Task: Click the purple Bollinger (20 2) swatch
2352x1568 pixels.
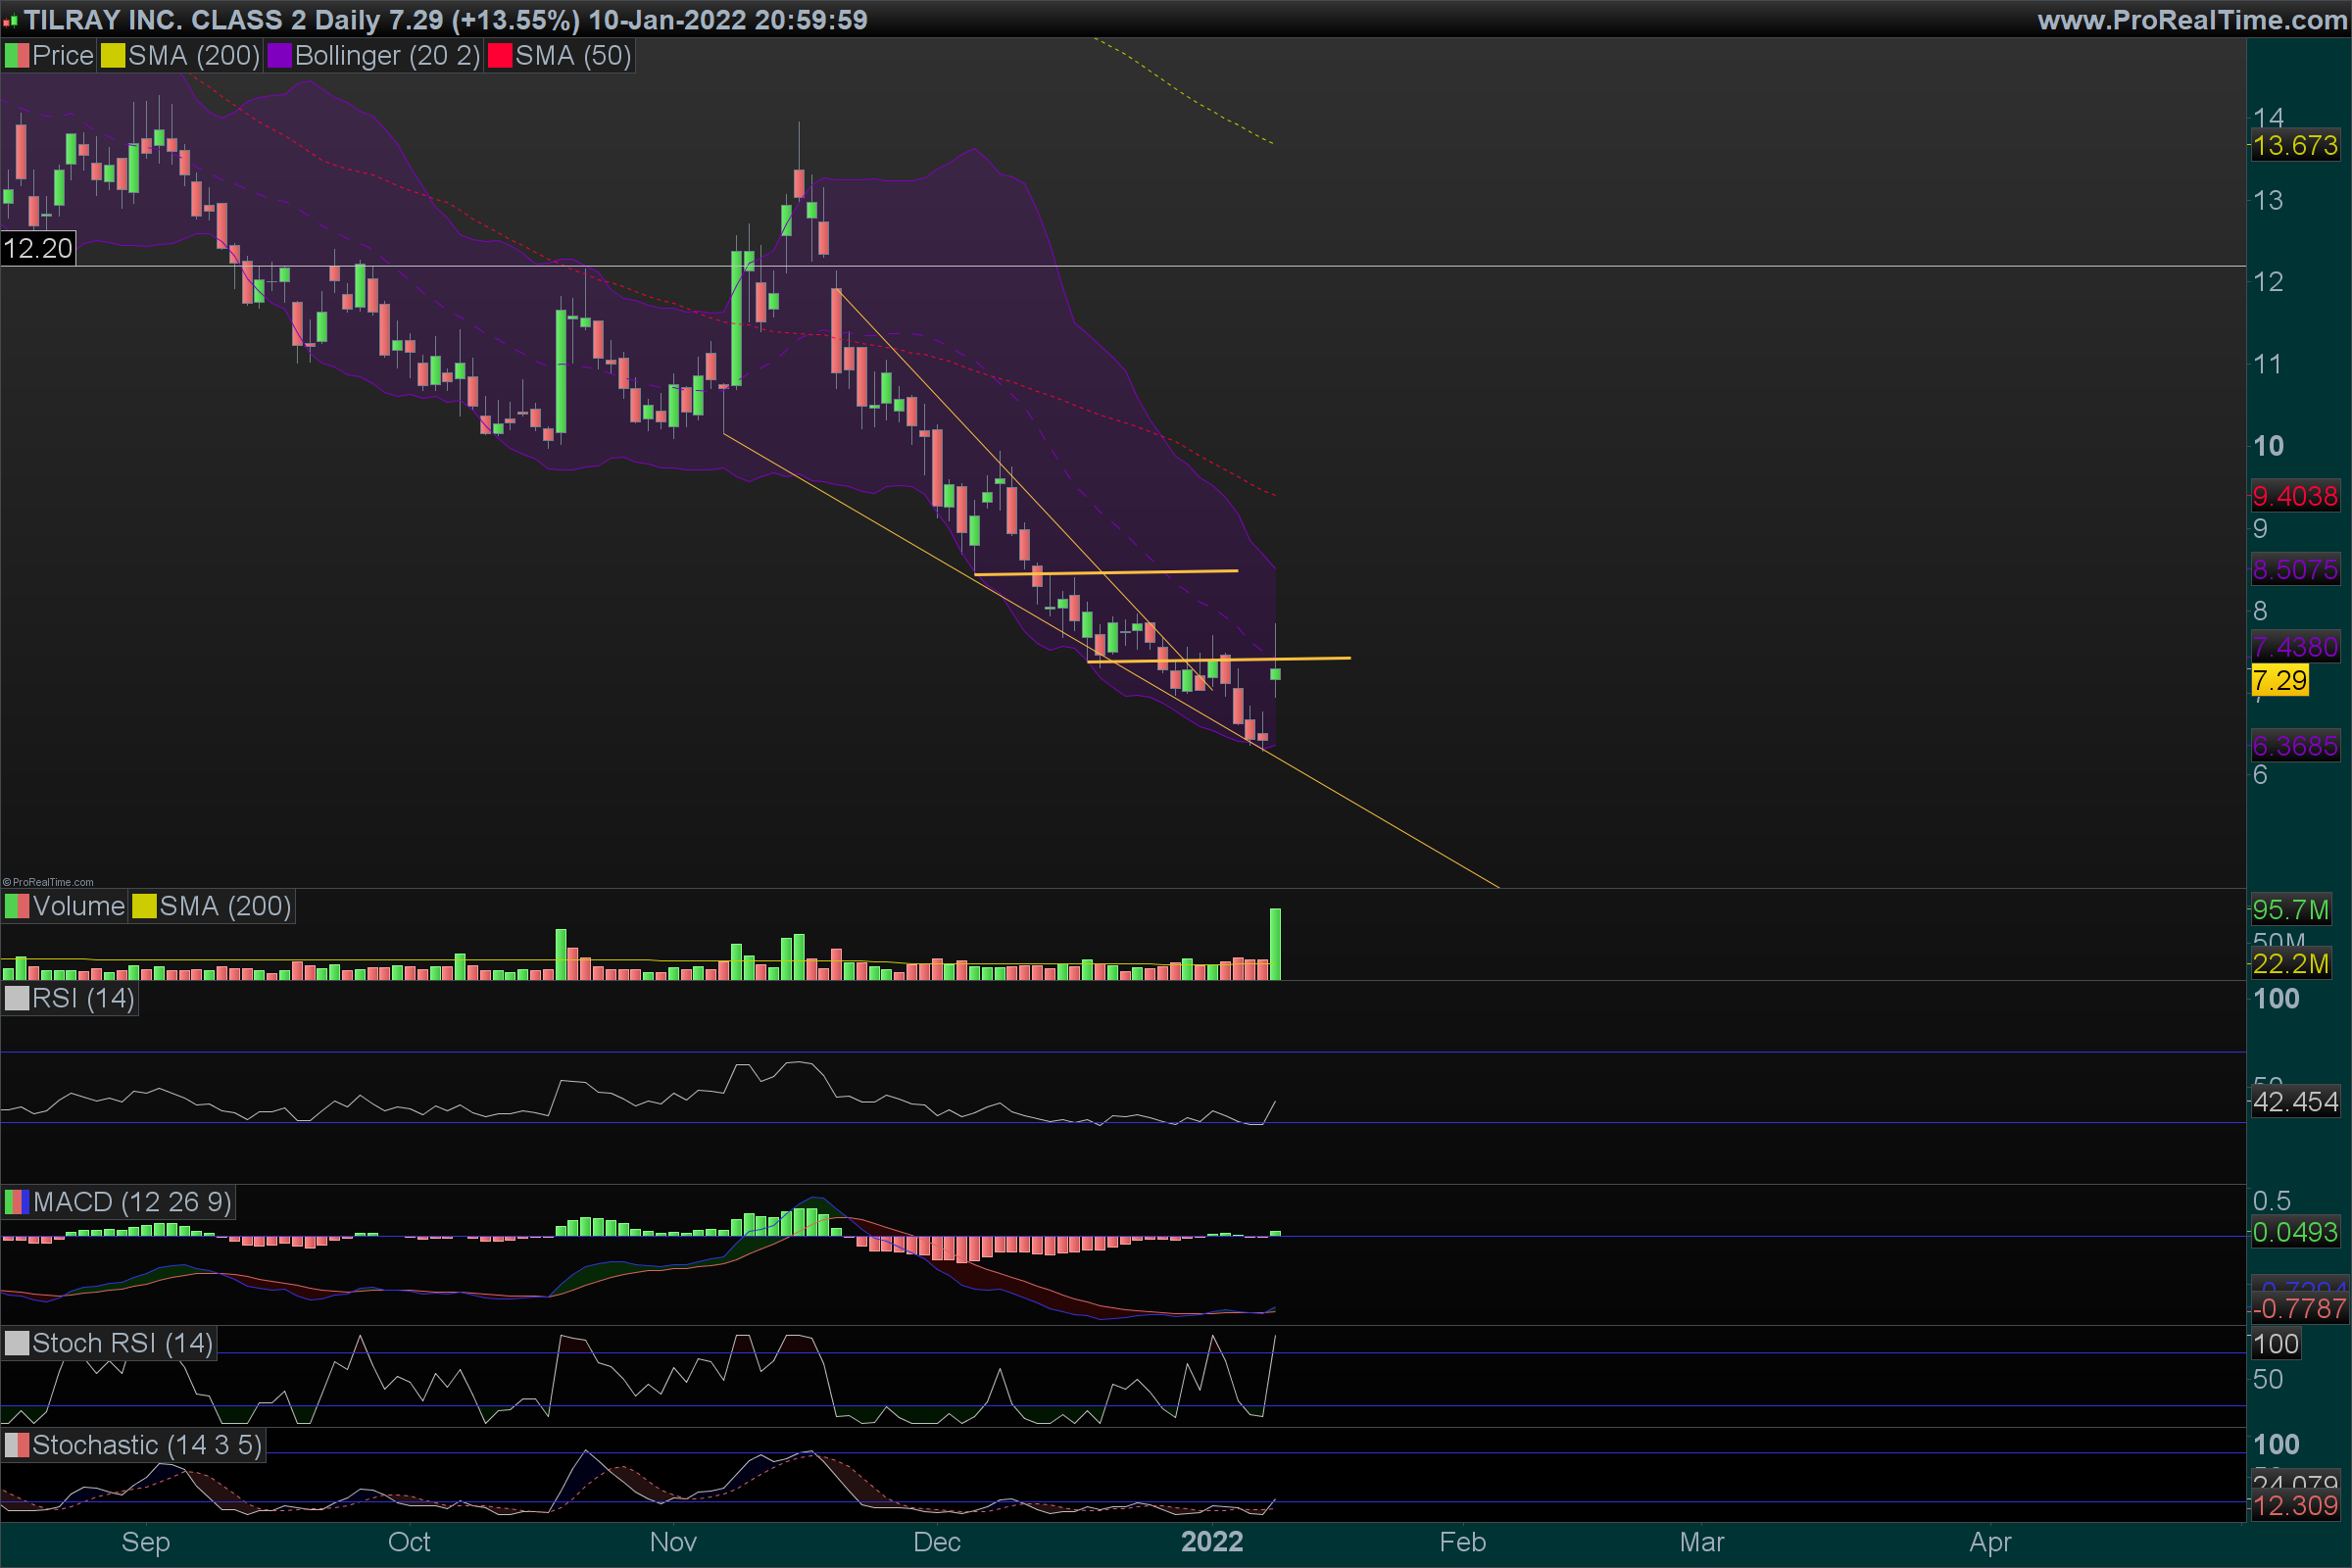Action: pyautogui.click(x=279, y=56)
